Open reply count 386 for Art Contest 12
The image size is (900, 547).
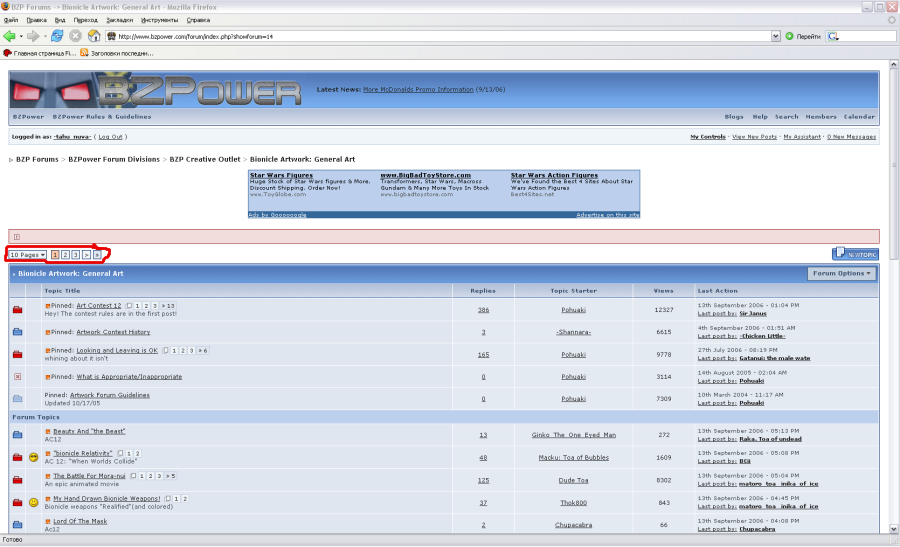[483, 310]
